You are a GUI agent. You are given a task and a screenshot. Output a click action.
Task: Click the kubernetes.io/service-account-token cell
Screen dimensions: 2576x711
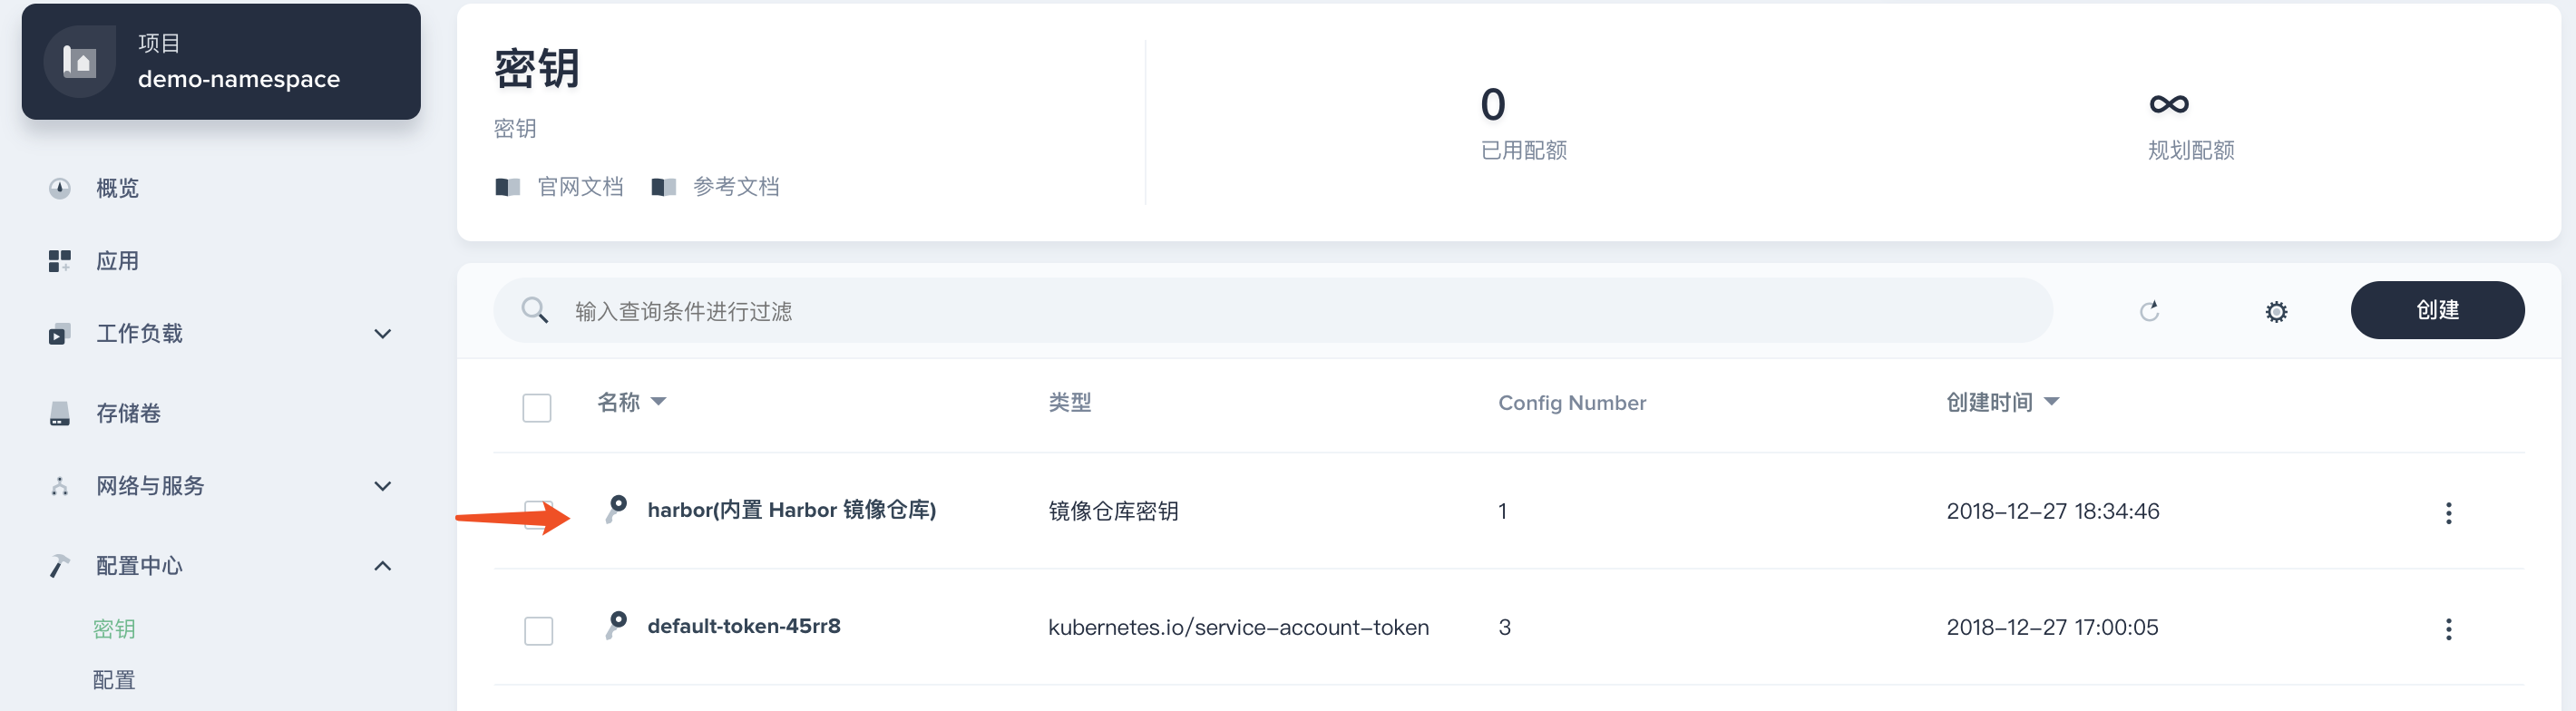point(1238,627)
